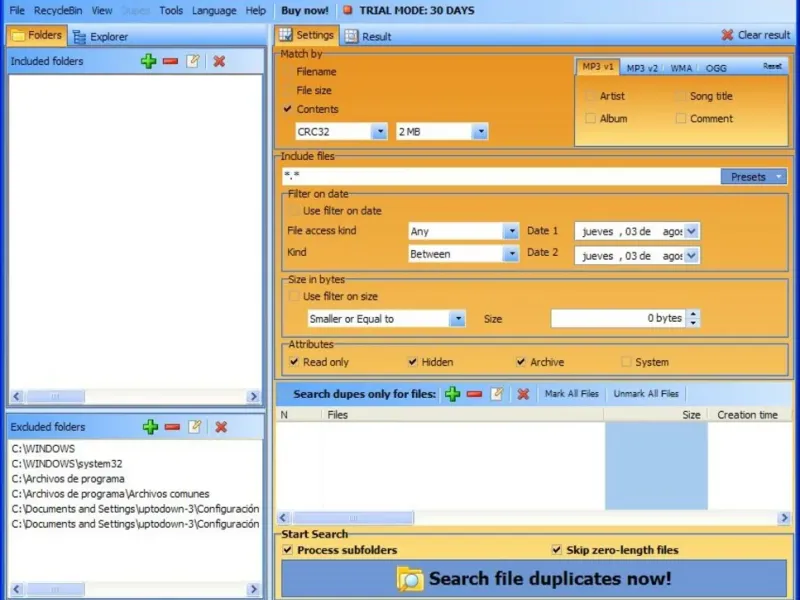Click the Include files pattern field
The width and height of the screenshot is (800, 600).
501,177
